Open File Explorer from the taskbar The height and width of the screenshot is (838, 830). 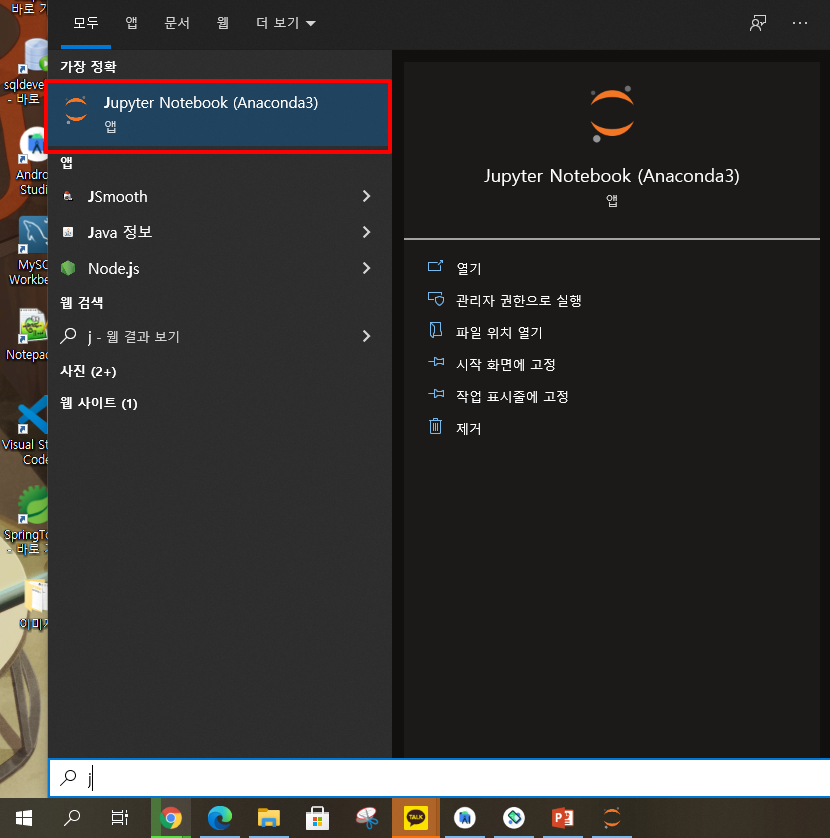(269, 818)
